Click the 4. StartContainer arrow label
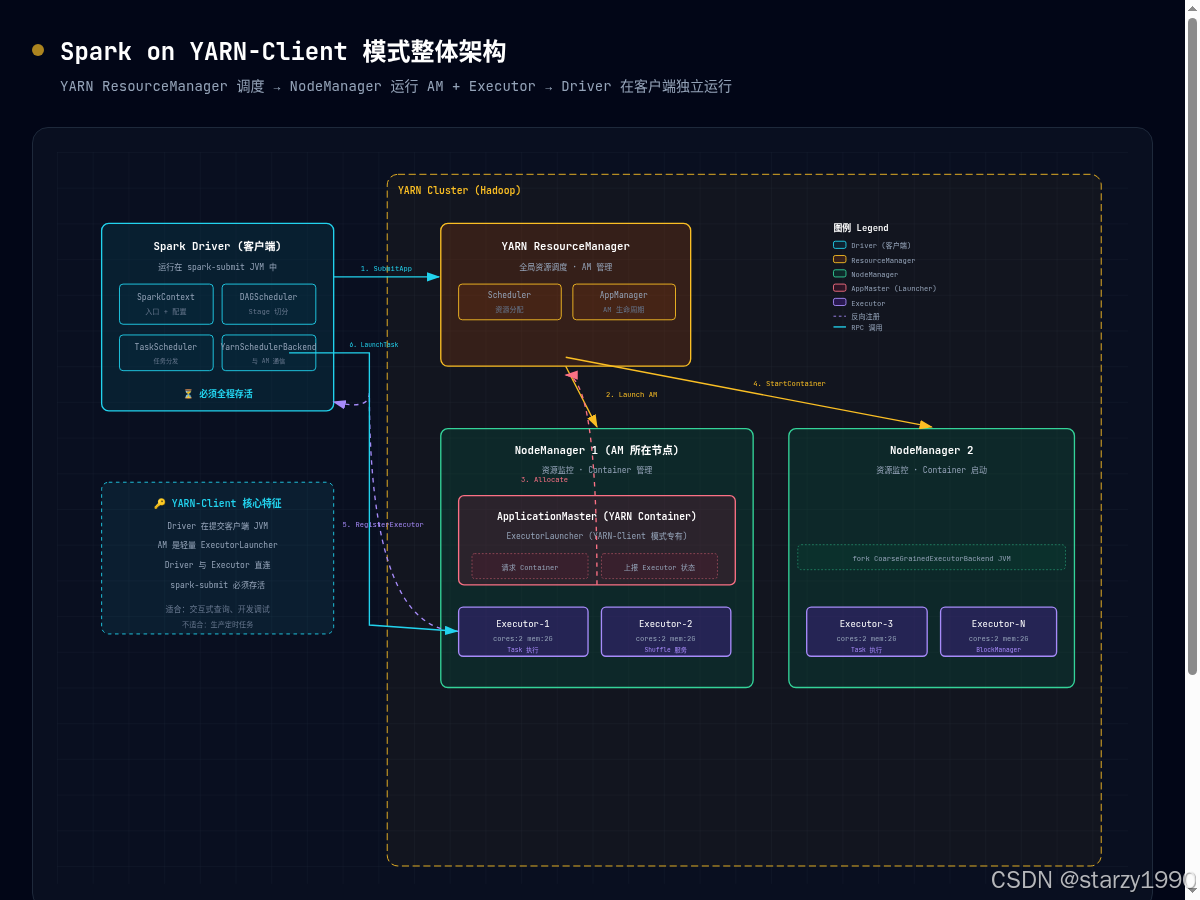This screenshot has width=1200, height=900. 789,384
